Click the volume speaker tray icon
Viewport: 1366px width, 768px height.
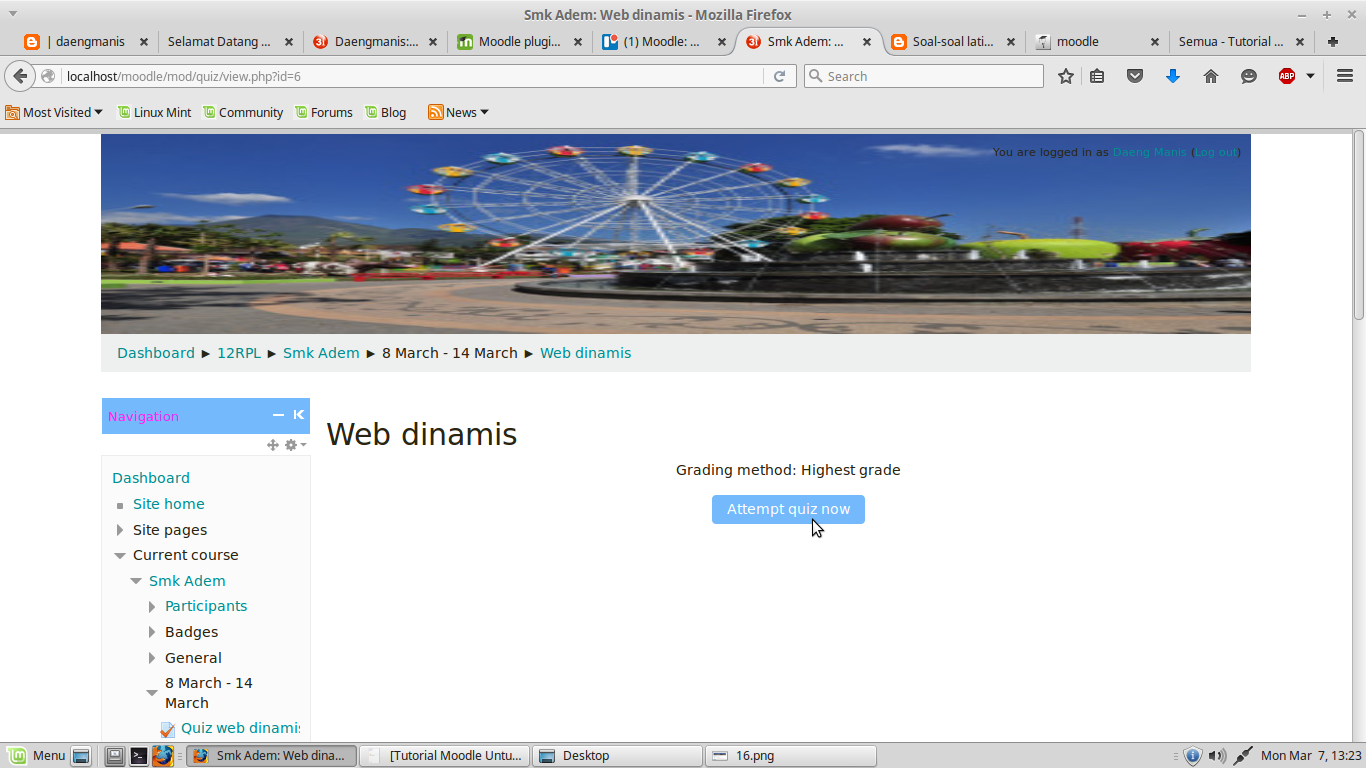[x=1216, y=756]
